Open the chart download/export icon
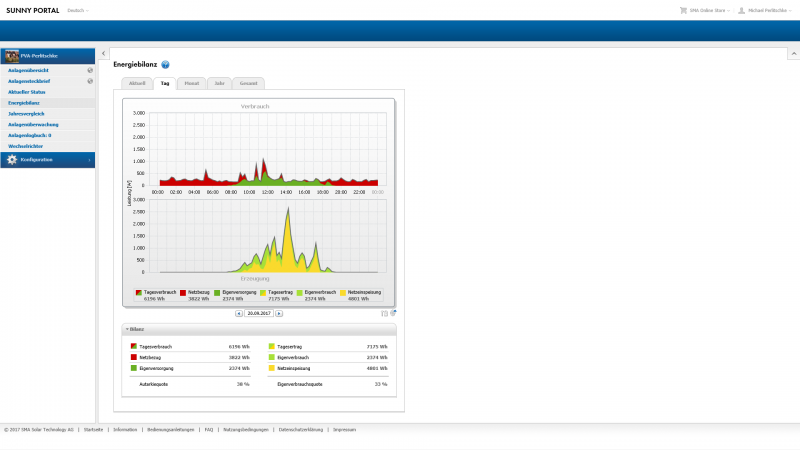 (x=393, y=313)
